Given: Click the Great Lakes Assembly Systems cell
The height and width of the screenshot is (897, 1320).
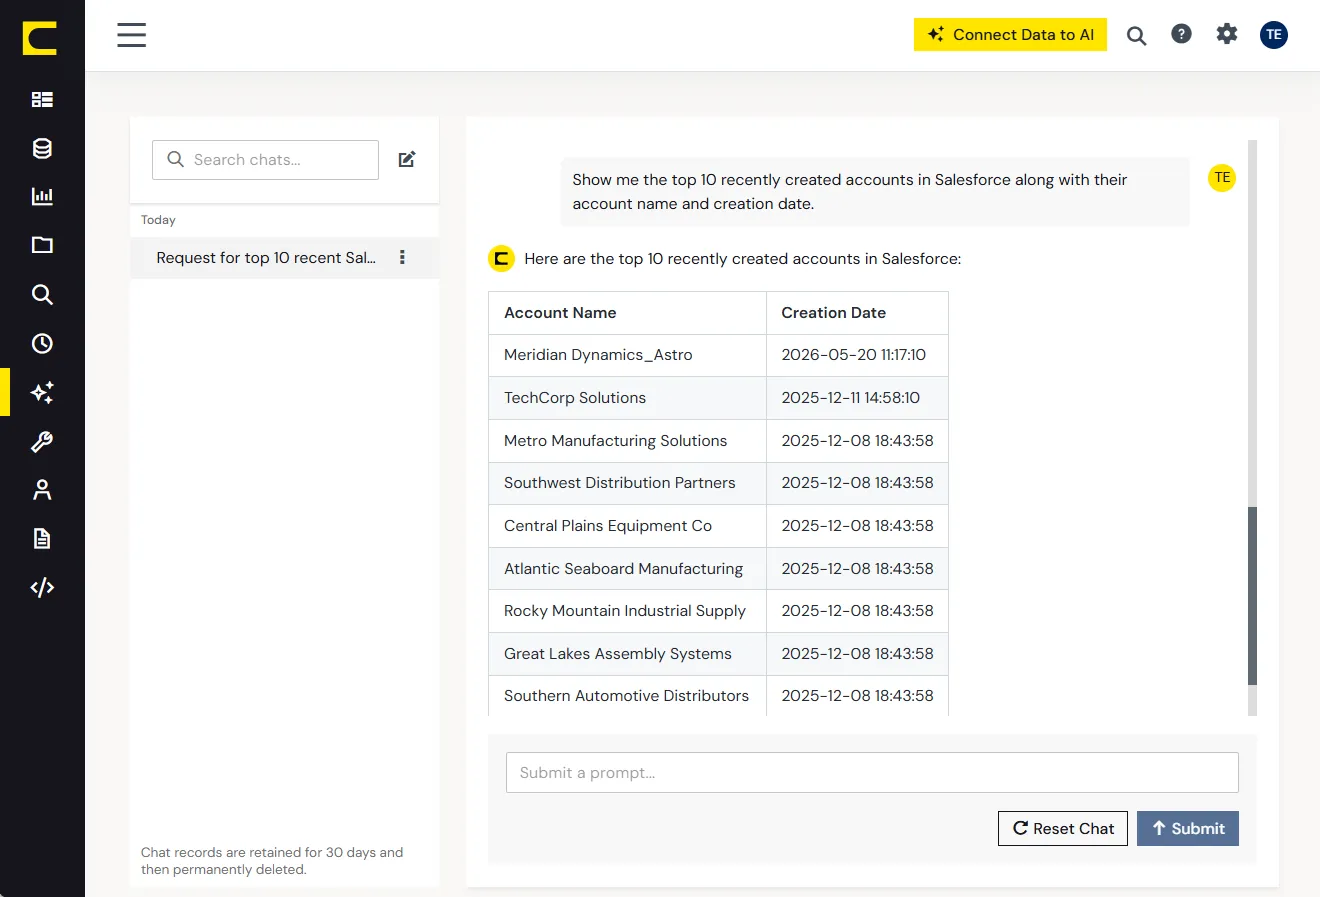Looking at the screenshot, I should 627,654.
